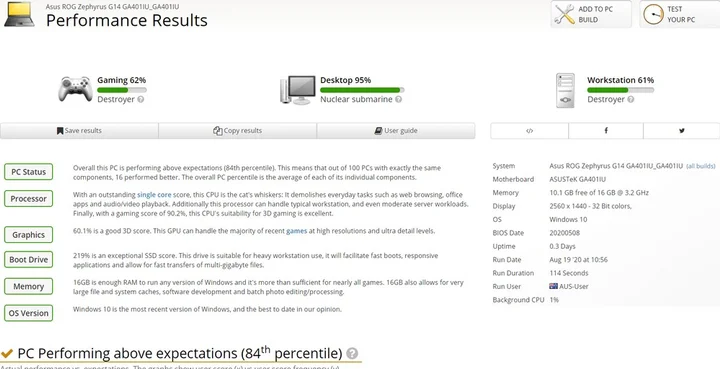Select Copy results

pos(237,131)
